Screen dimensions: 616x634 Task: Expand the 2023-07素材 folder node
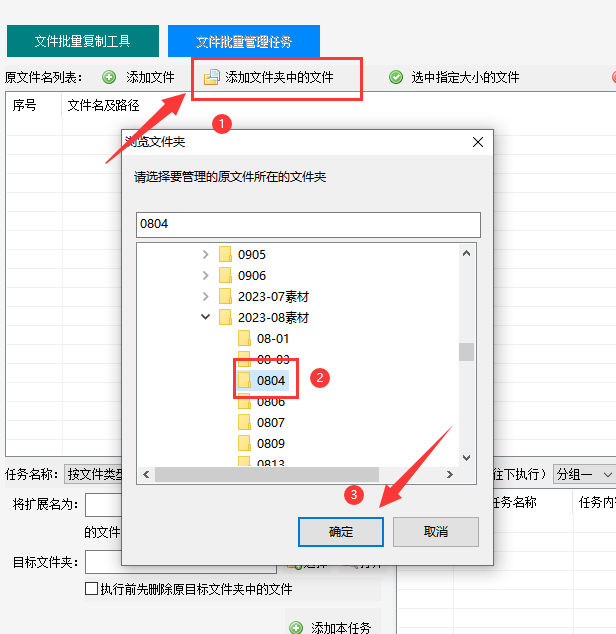coord(205,296)
